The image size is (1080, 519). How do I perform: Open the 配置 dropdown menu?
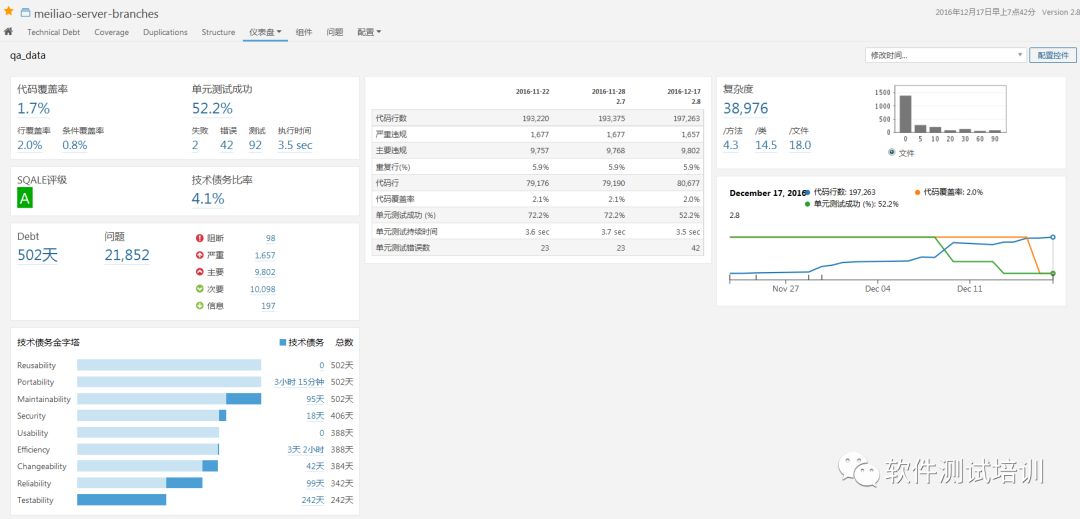(369, 32)
